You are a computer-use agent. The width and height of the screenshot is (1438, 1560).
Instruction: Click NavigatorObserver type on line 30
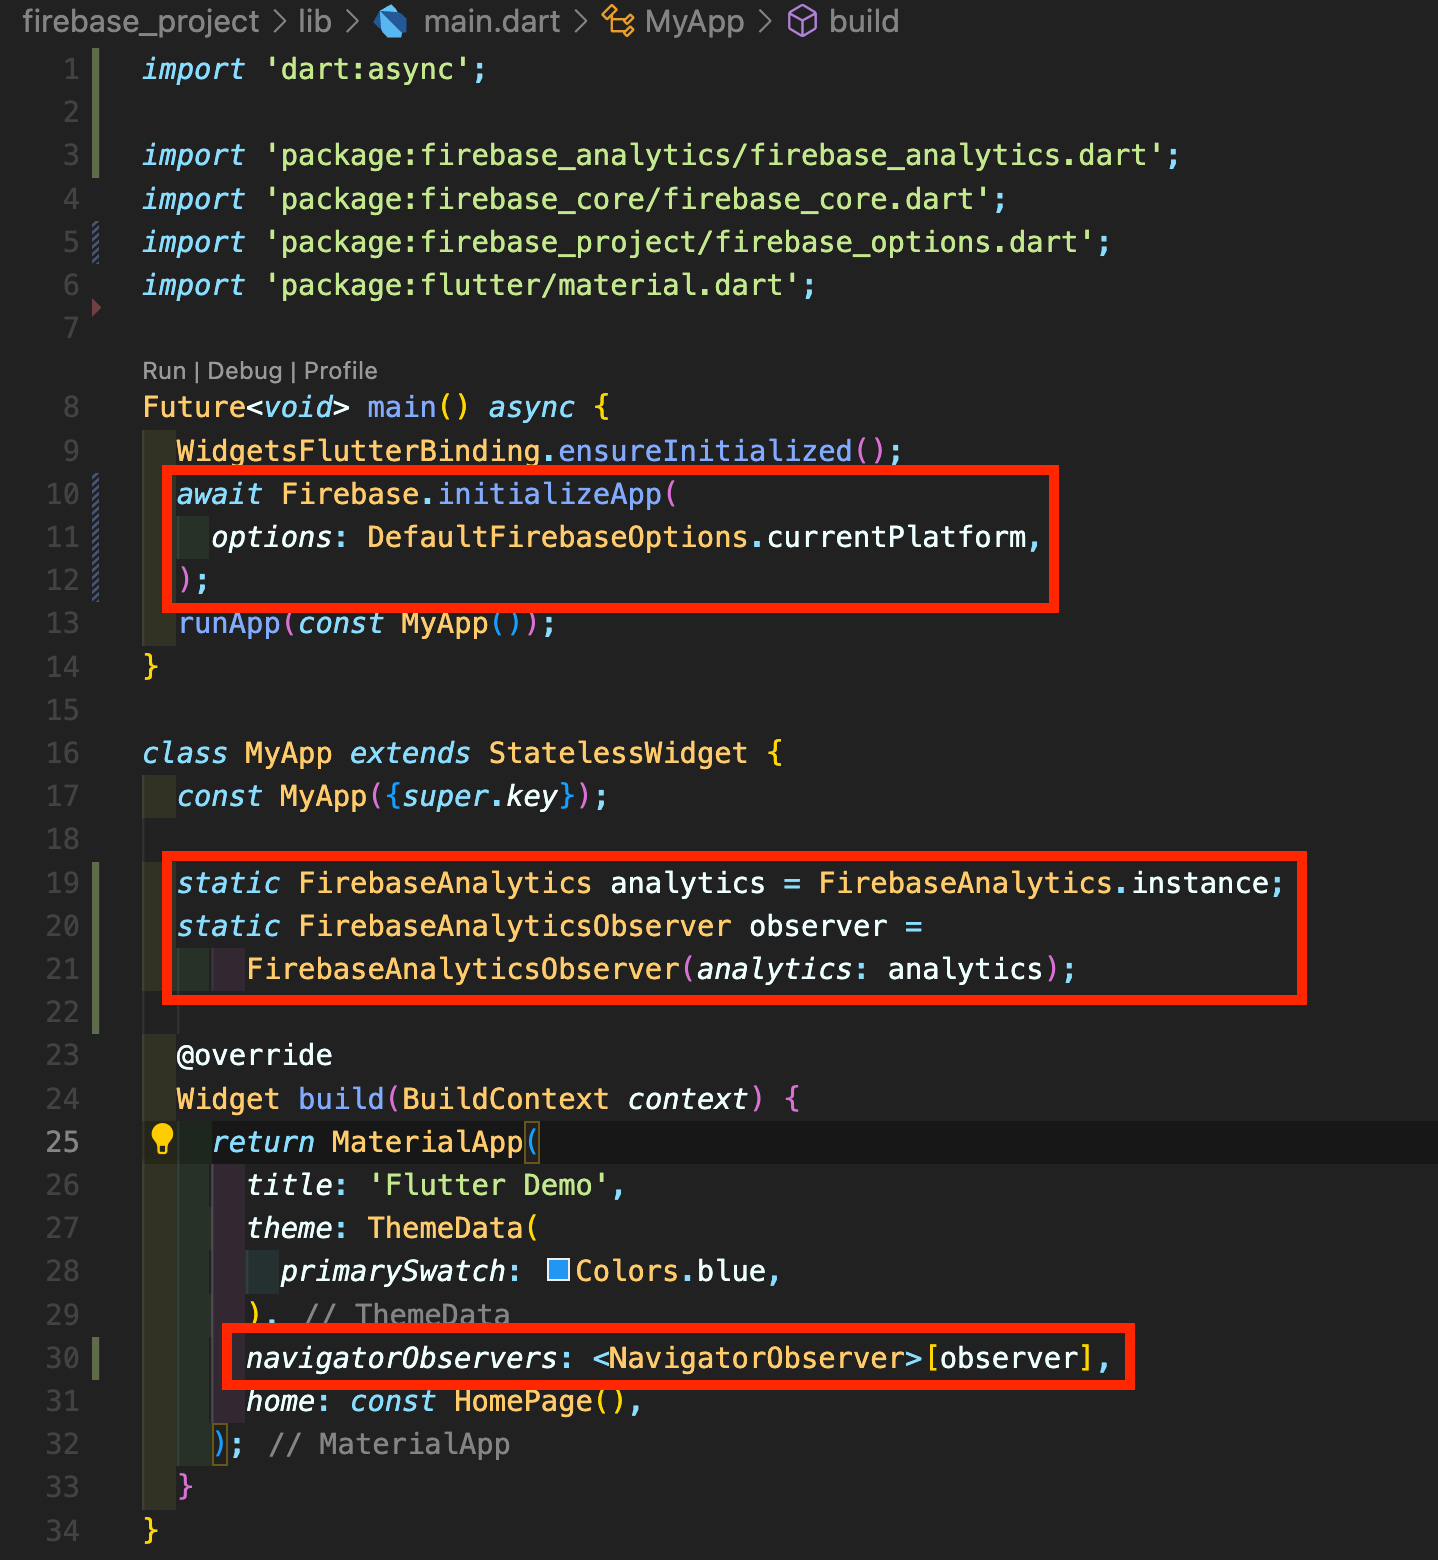pyautogui.click(x=757, y=1358)
